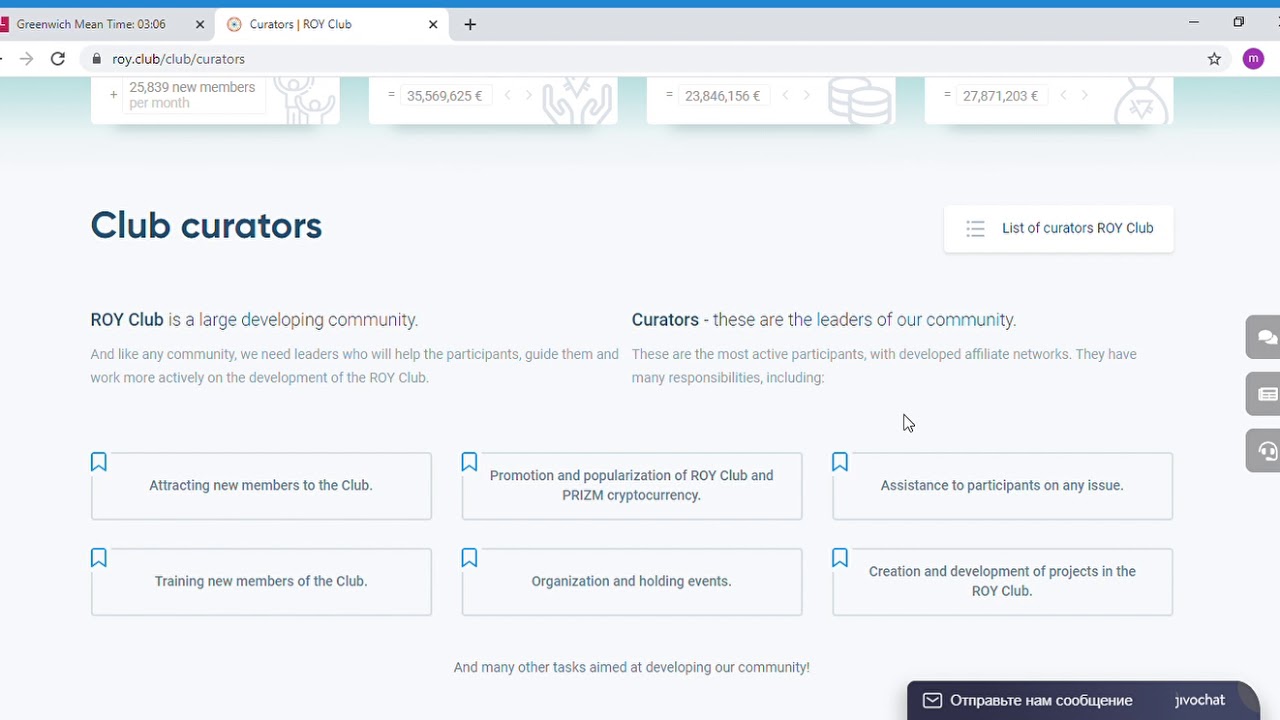Click the jivochat brand label
Image resolution: width=1280 pixels, height=720 pixels.
pyautogui.click(x=1200, y=700)
